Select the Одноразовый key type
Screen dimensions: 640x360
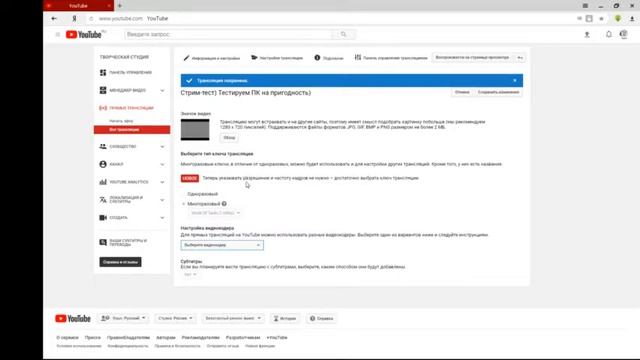202,194
